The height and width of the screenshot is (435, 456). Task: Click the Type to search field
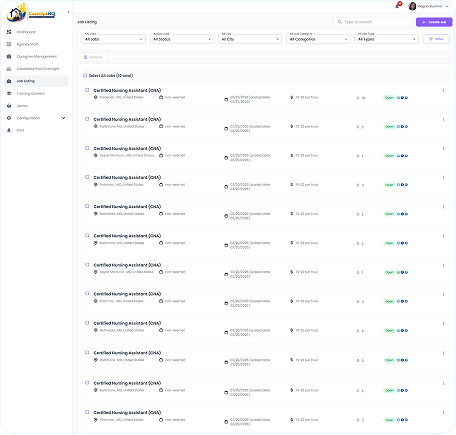pyautogui.click(x=372, y=22)
